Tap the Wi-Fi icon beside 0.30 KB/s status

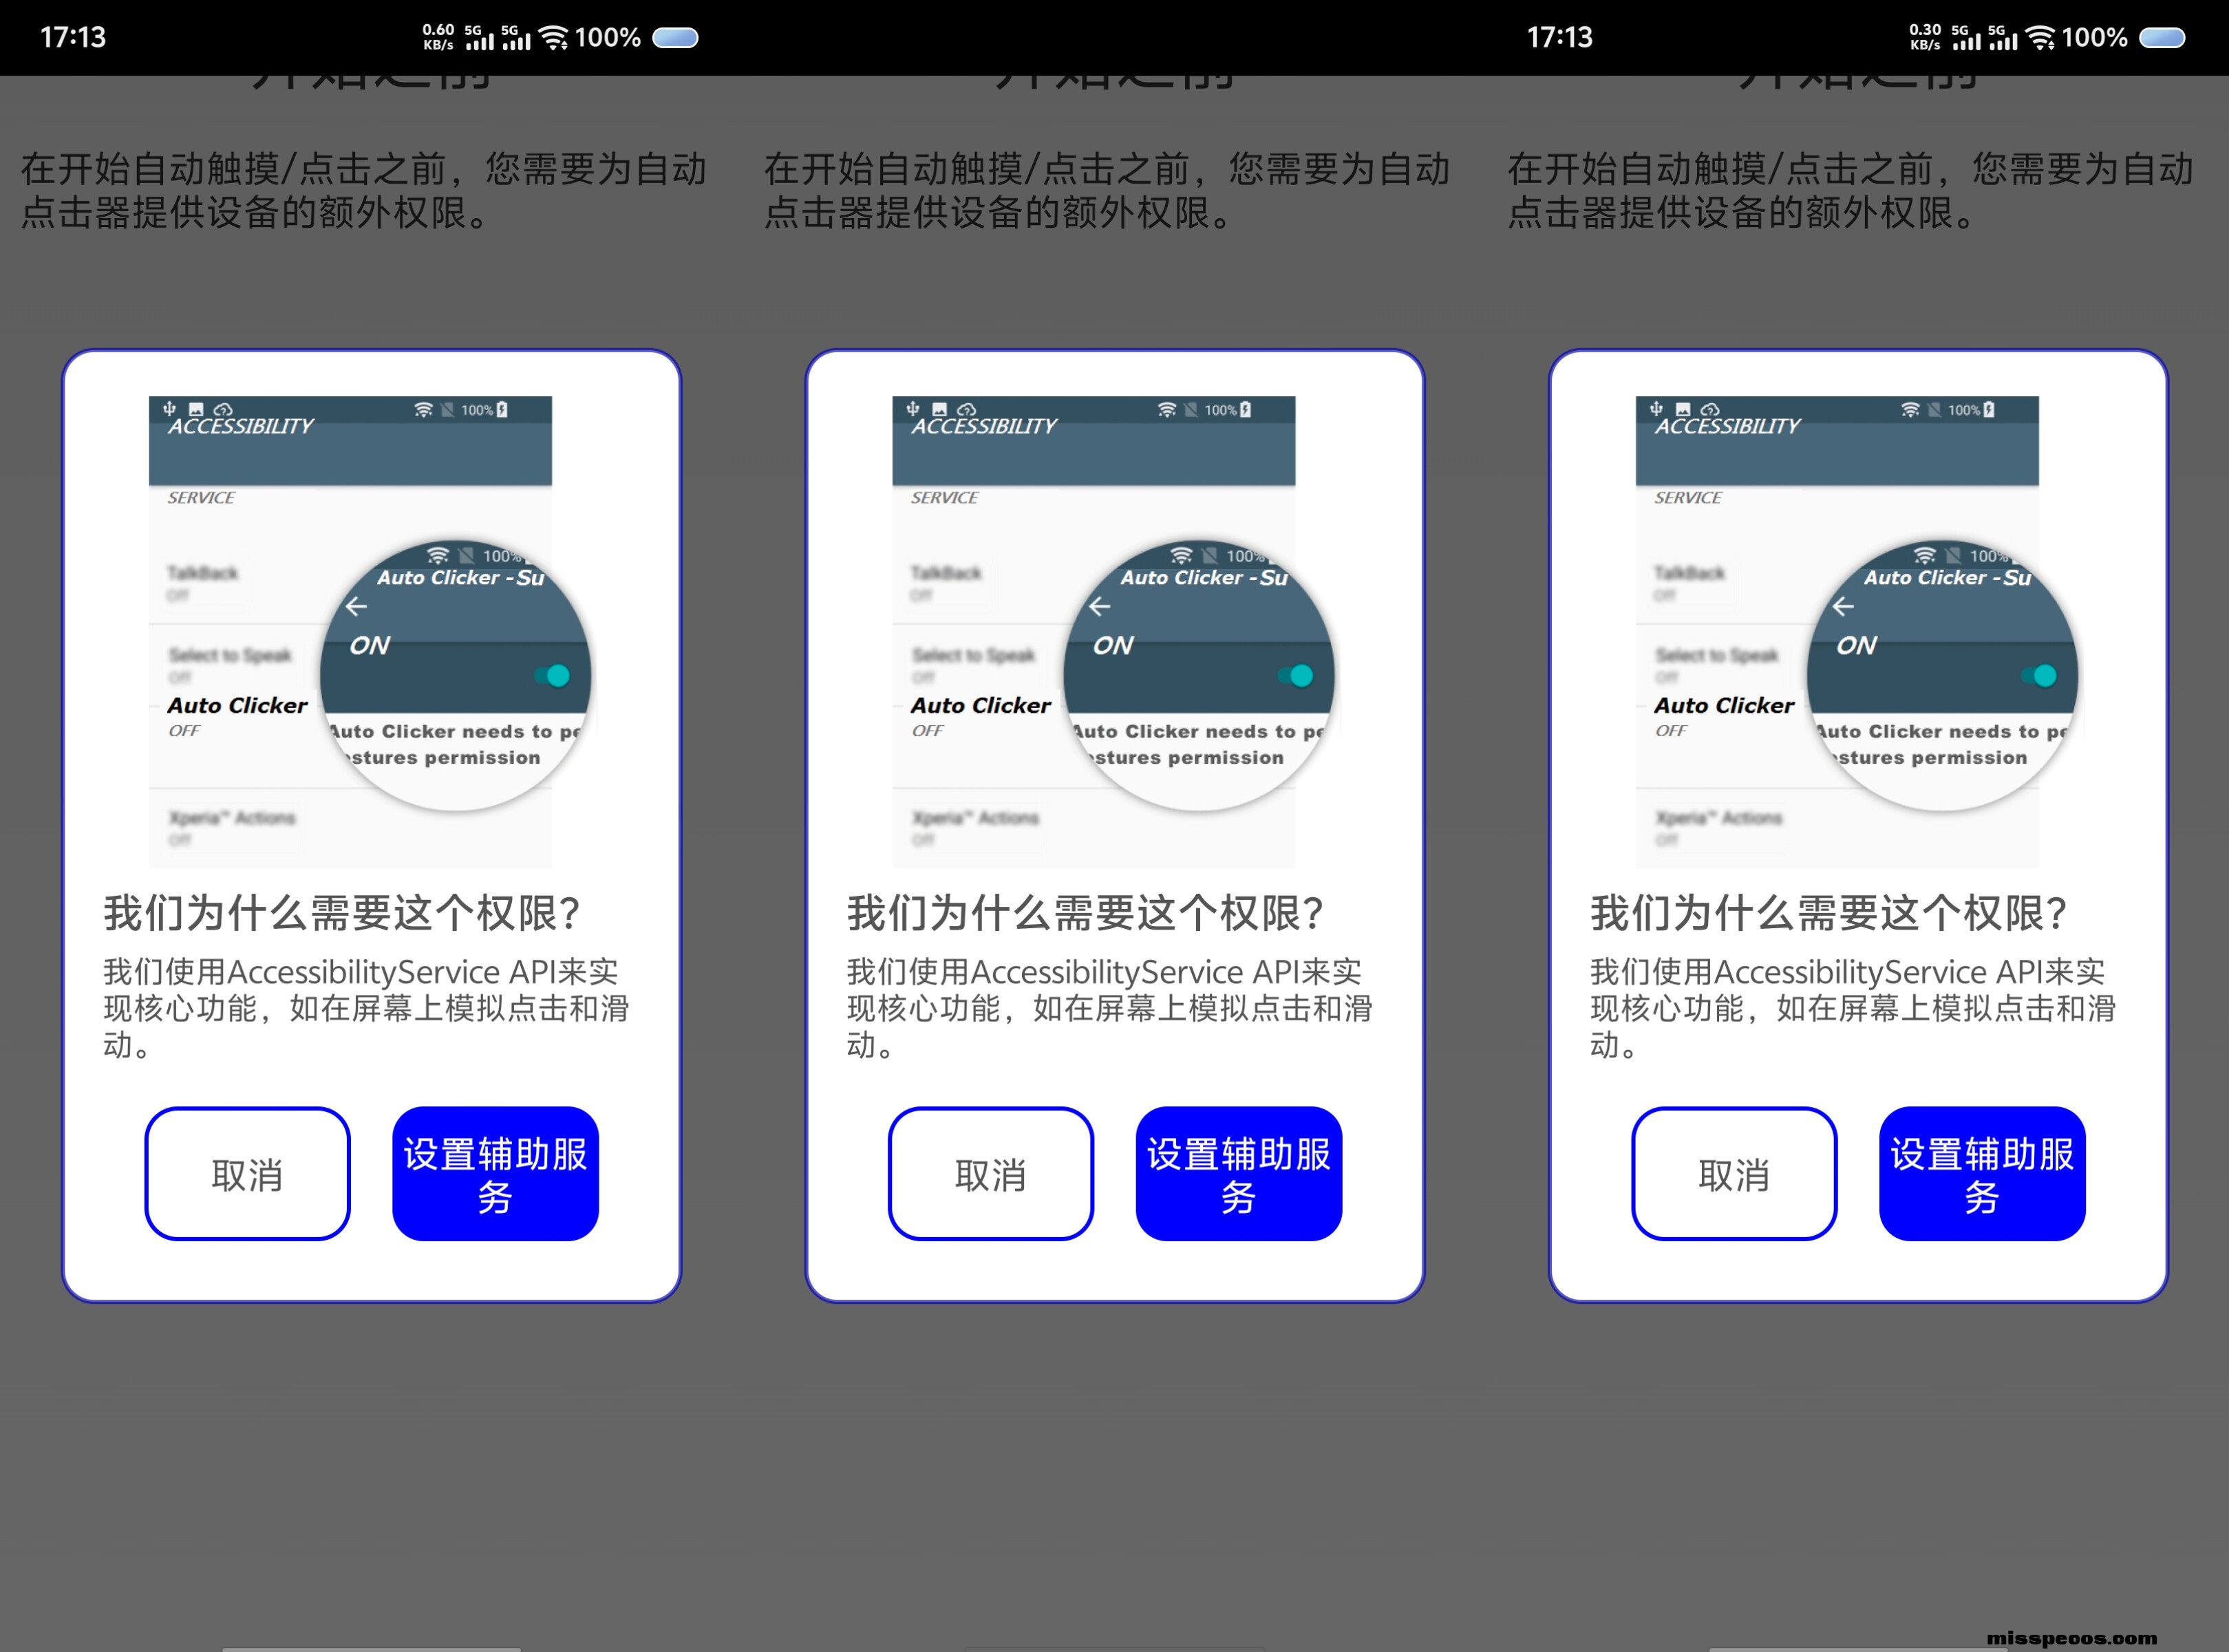pos(2040,38)
